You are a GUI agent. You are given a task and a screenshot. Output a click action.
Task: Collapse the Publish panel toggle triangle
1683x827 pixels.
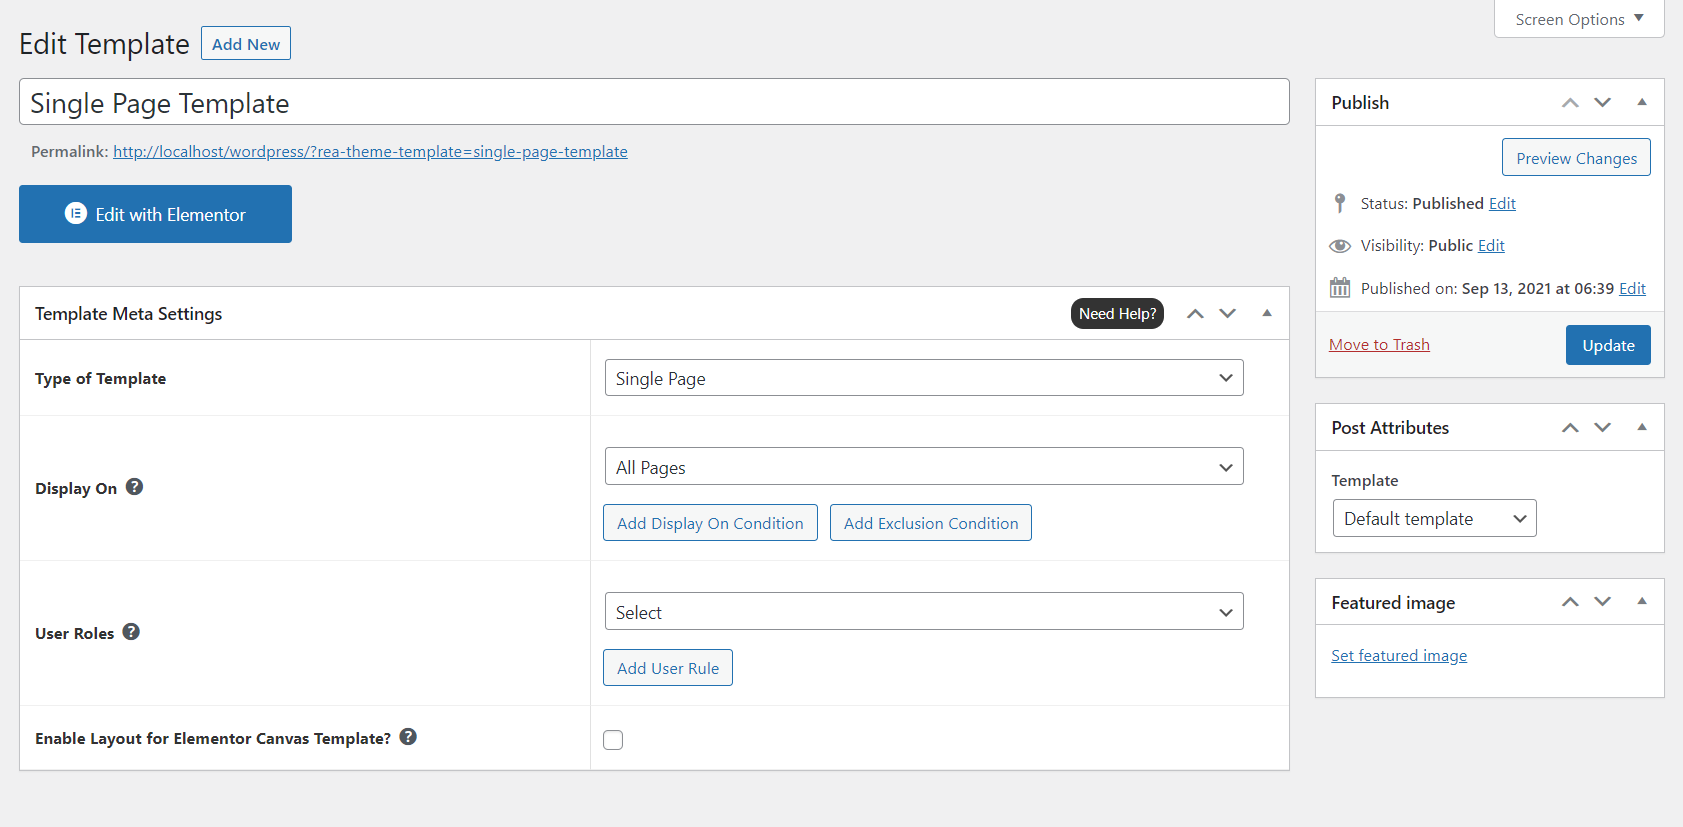(1642, 102)
